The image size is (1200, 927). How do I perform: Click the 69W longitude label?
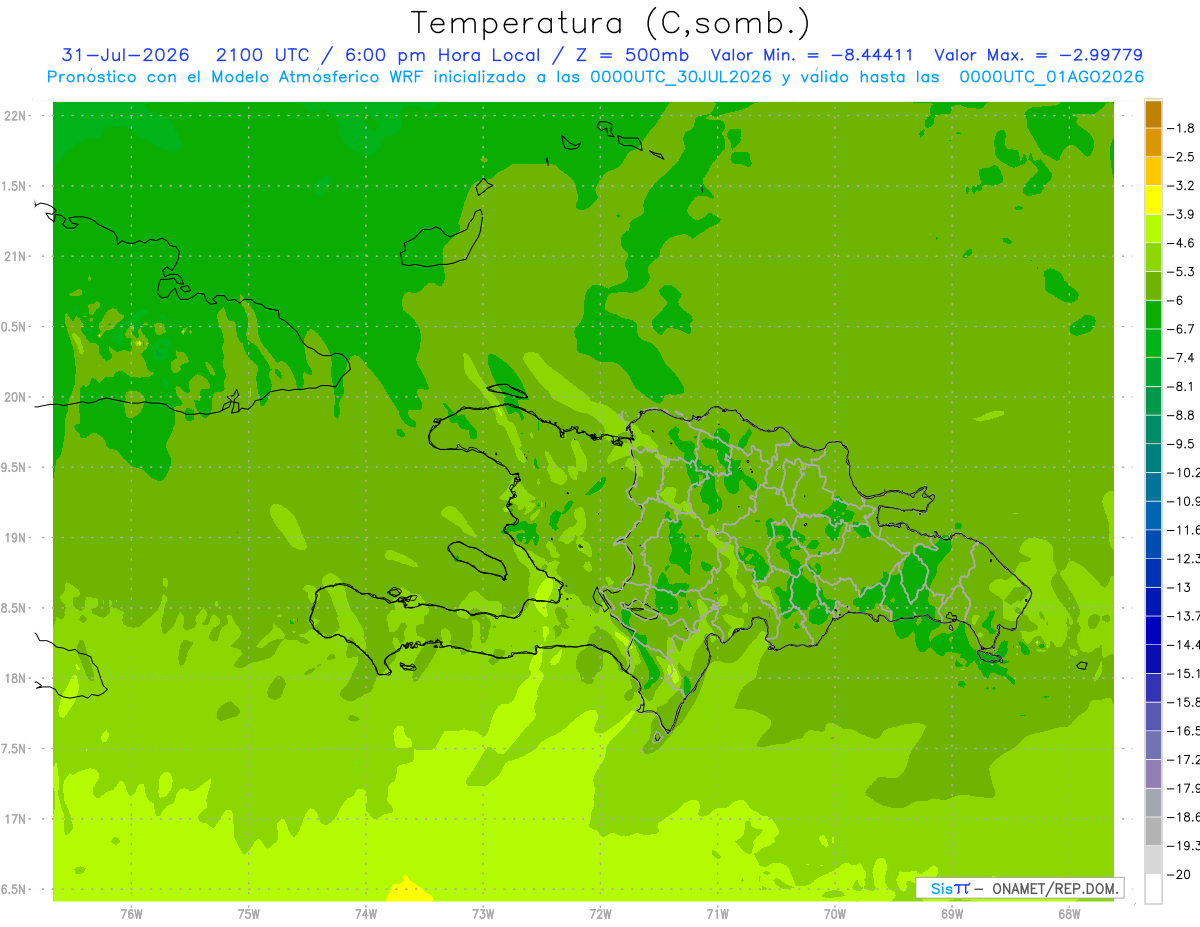952,913
